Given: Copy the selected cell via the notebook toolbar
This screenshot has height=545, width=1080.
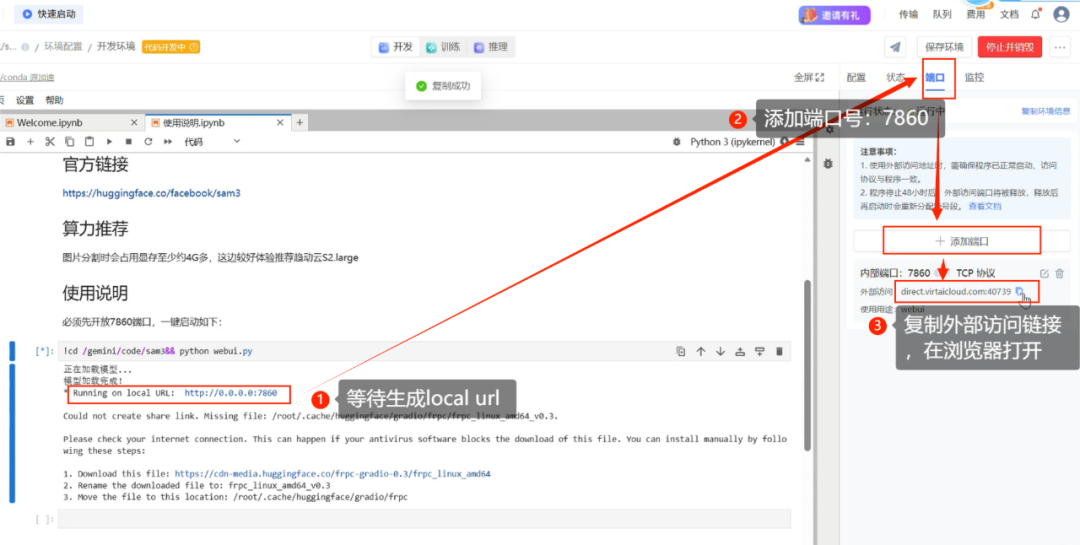Looking at the screenshot, I should [x=70, y=141].
